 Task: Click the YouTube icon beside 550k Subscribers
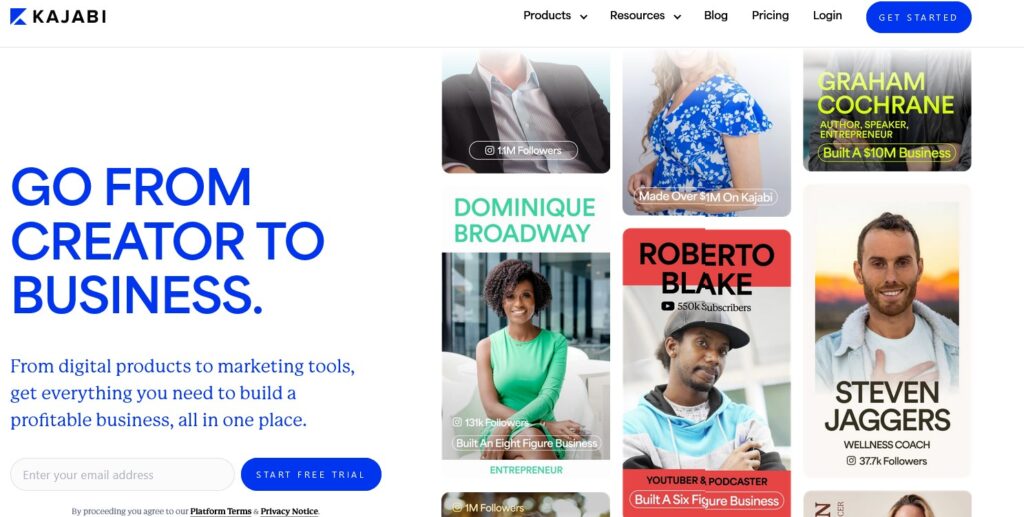click(667, 306)
